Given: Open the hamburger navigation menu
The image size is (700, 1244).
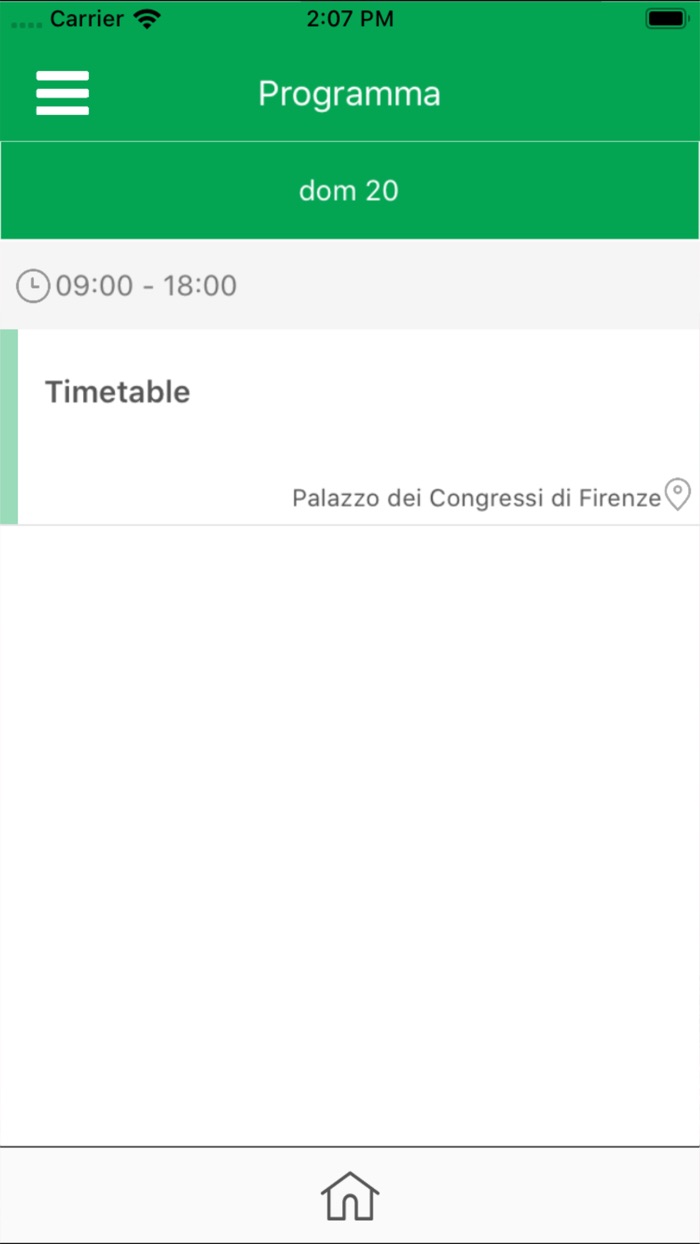Looking at the screenshot, I should [x=62, y=93].
